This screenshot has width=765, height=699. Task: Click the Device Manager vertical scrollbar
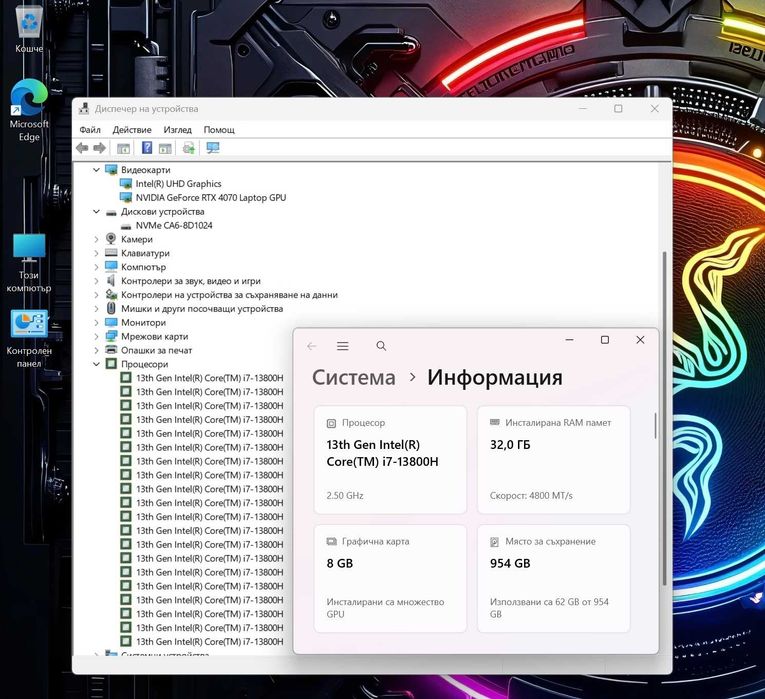pyautogui.click(x=664, y=419)
